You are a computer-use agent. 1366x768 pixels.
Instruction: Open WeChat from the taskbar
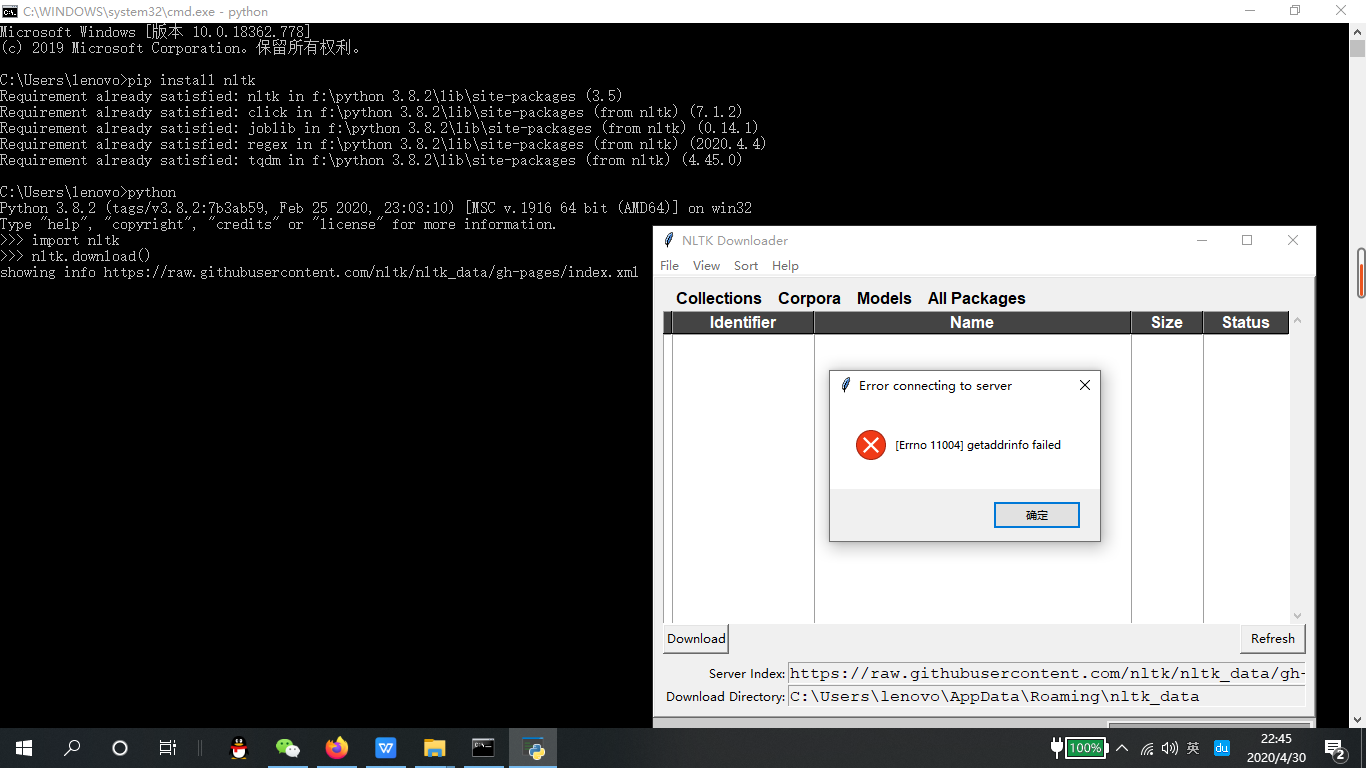click(288, 748)
